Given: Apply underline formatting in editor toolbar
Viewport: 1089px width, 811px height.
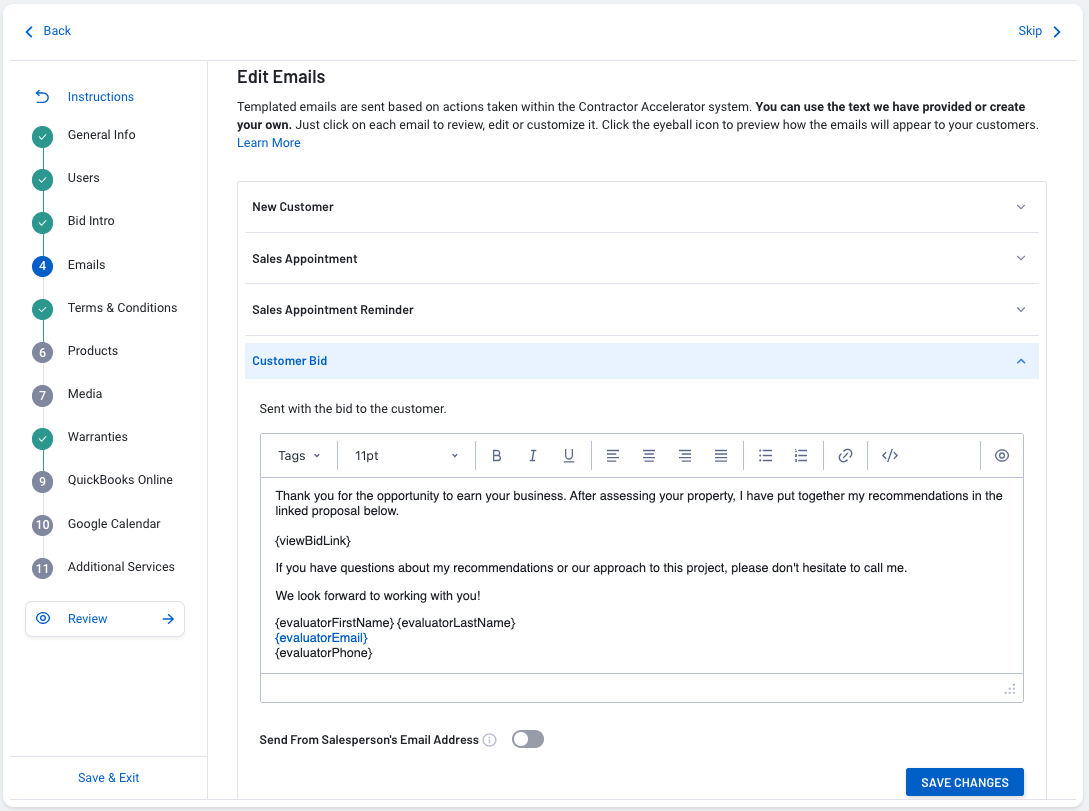Looking at the screenshot, I should (569, 455).
